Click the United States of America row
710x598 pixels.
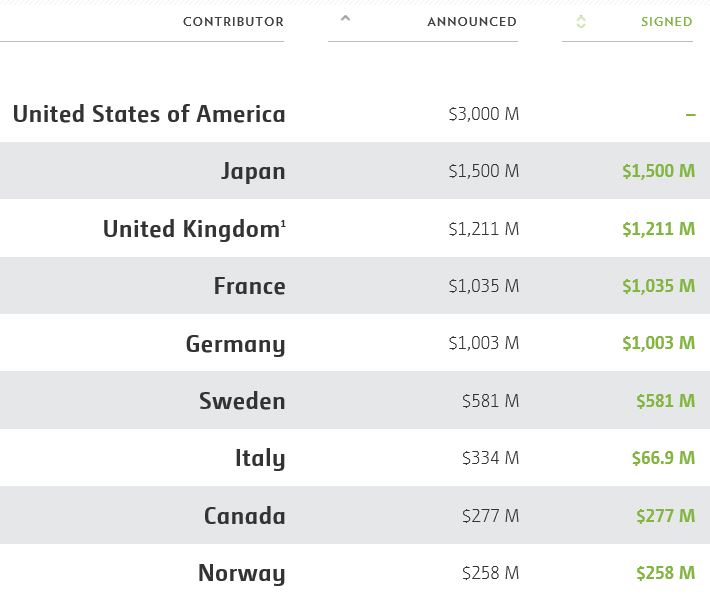point(149,114)
